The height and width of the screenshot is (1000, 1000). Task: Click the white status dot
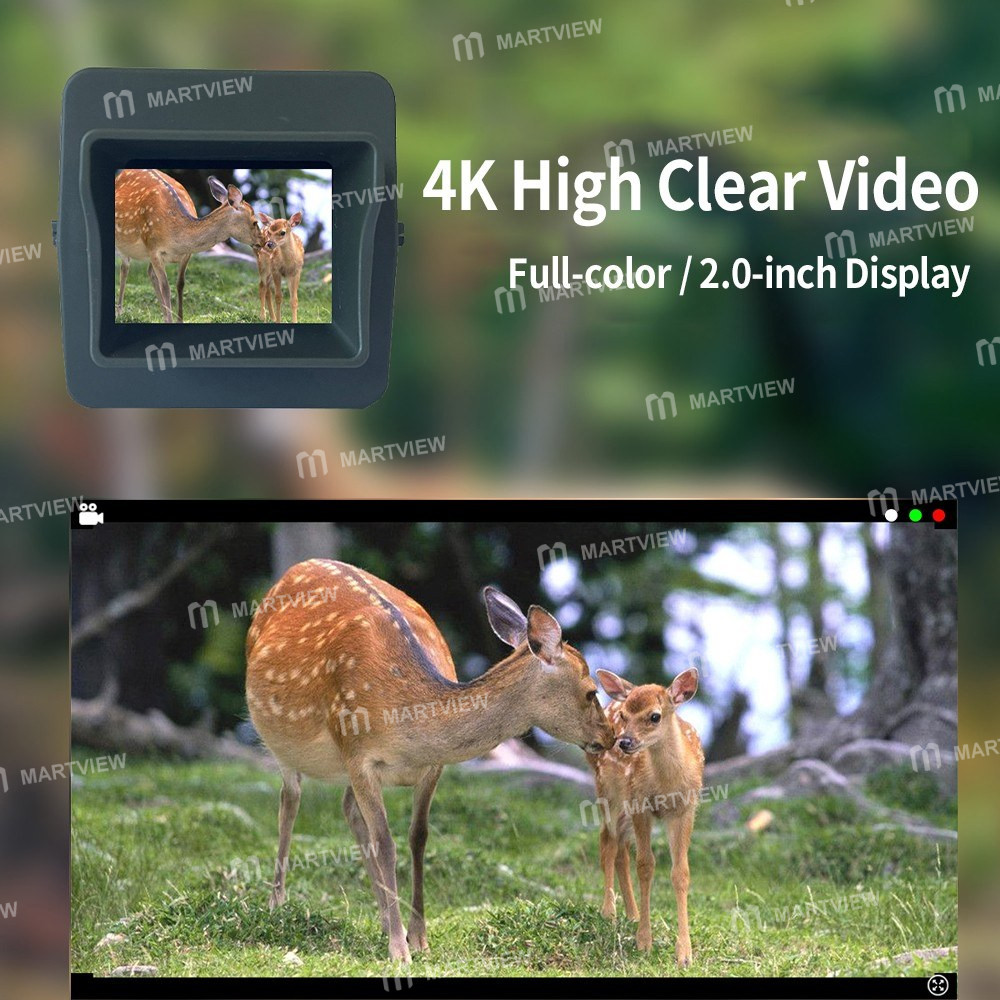891,515
